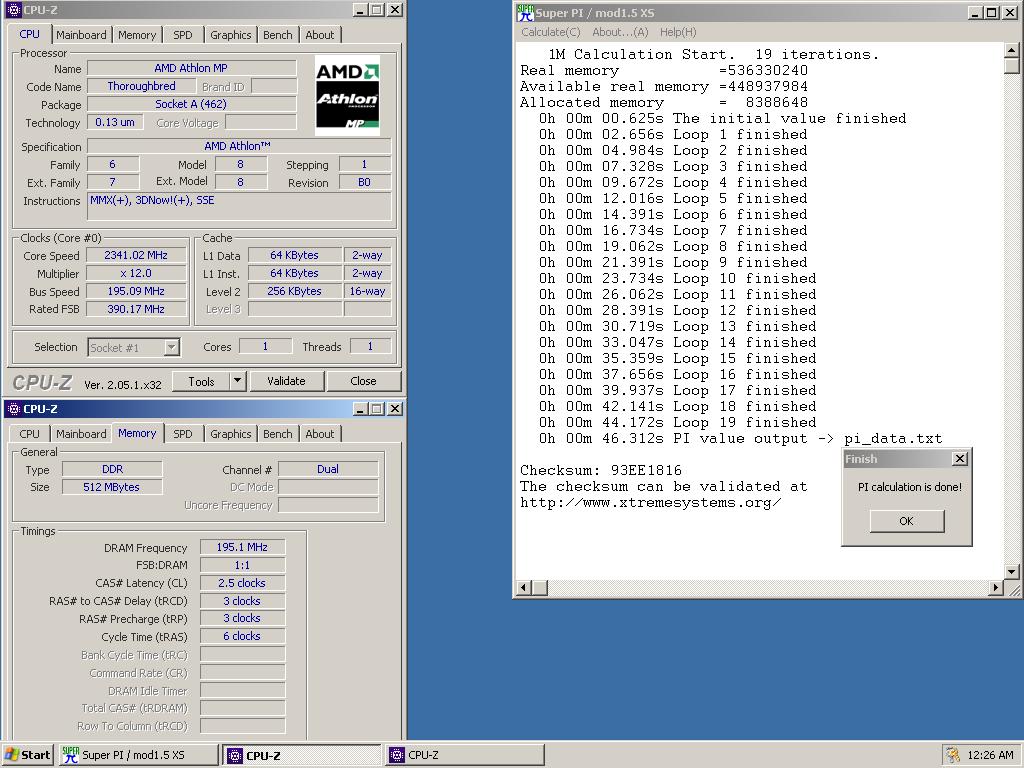The height and width of the screenshot is (768, 1024).
Task: Click the scroll-left arrow in Super PI
Action: 523,588
